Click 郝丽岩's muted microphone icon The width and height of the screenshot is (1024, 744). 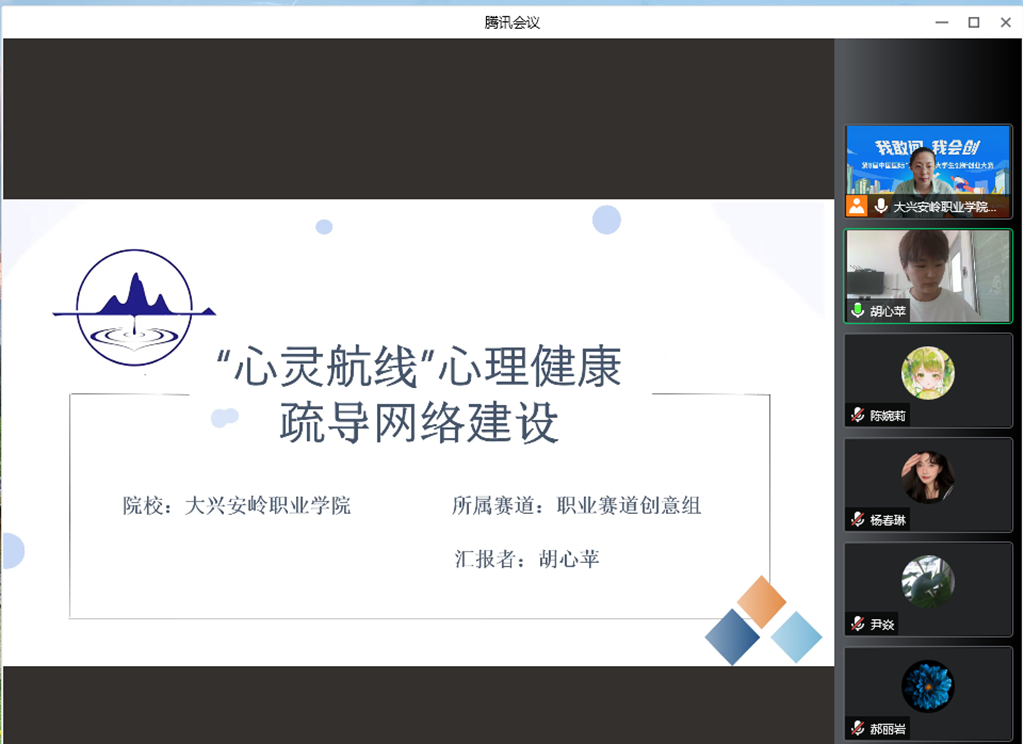tap(857, 728)
